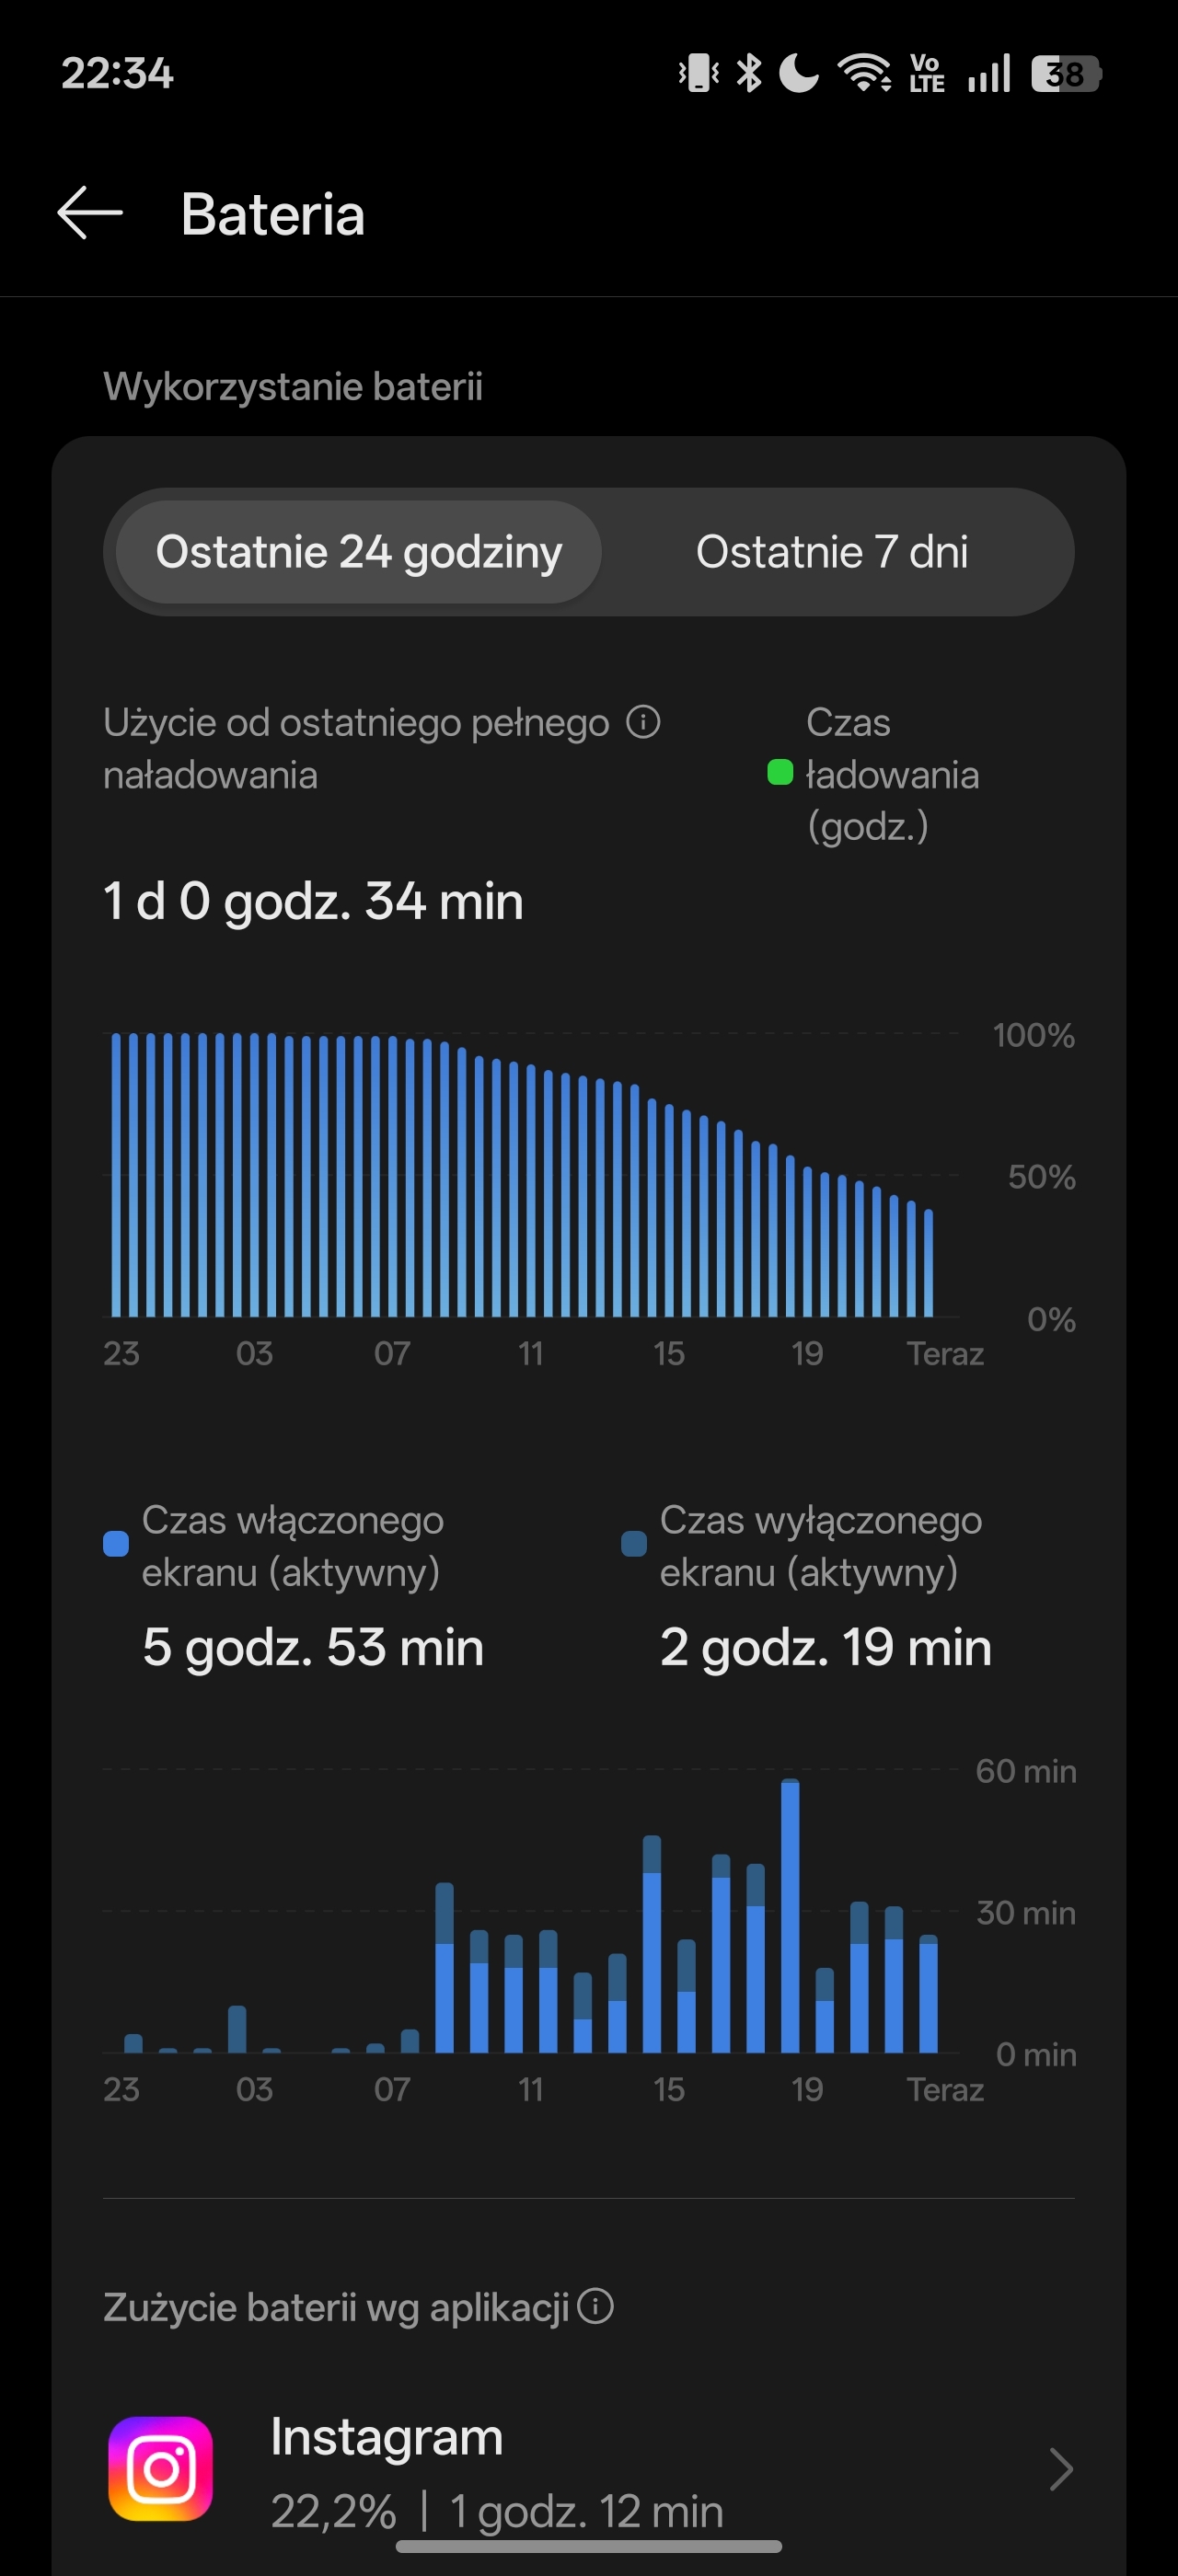
Task: Tap the Czas wyłączonego ekranu legend dot
Action: (634, 1544)
